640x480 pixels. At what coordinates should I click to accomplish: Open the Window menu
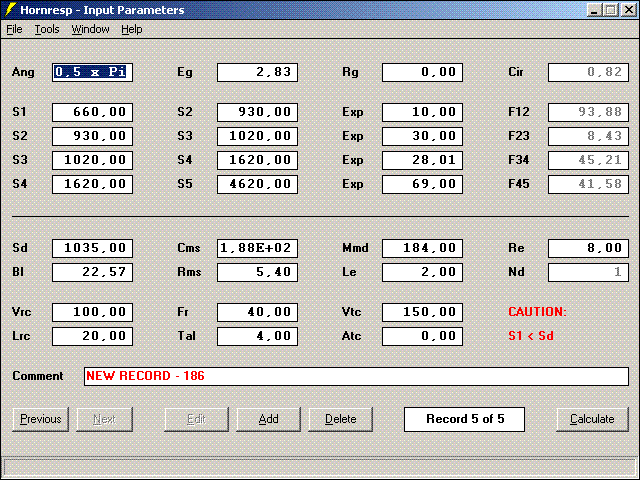point(90,30)
